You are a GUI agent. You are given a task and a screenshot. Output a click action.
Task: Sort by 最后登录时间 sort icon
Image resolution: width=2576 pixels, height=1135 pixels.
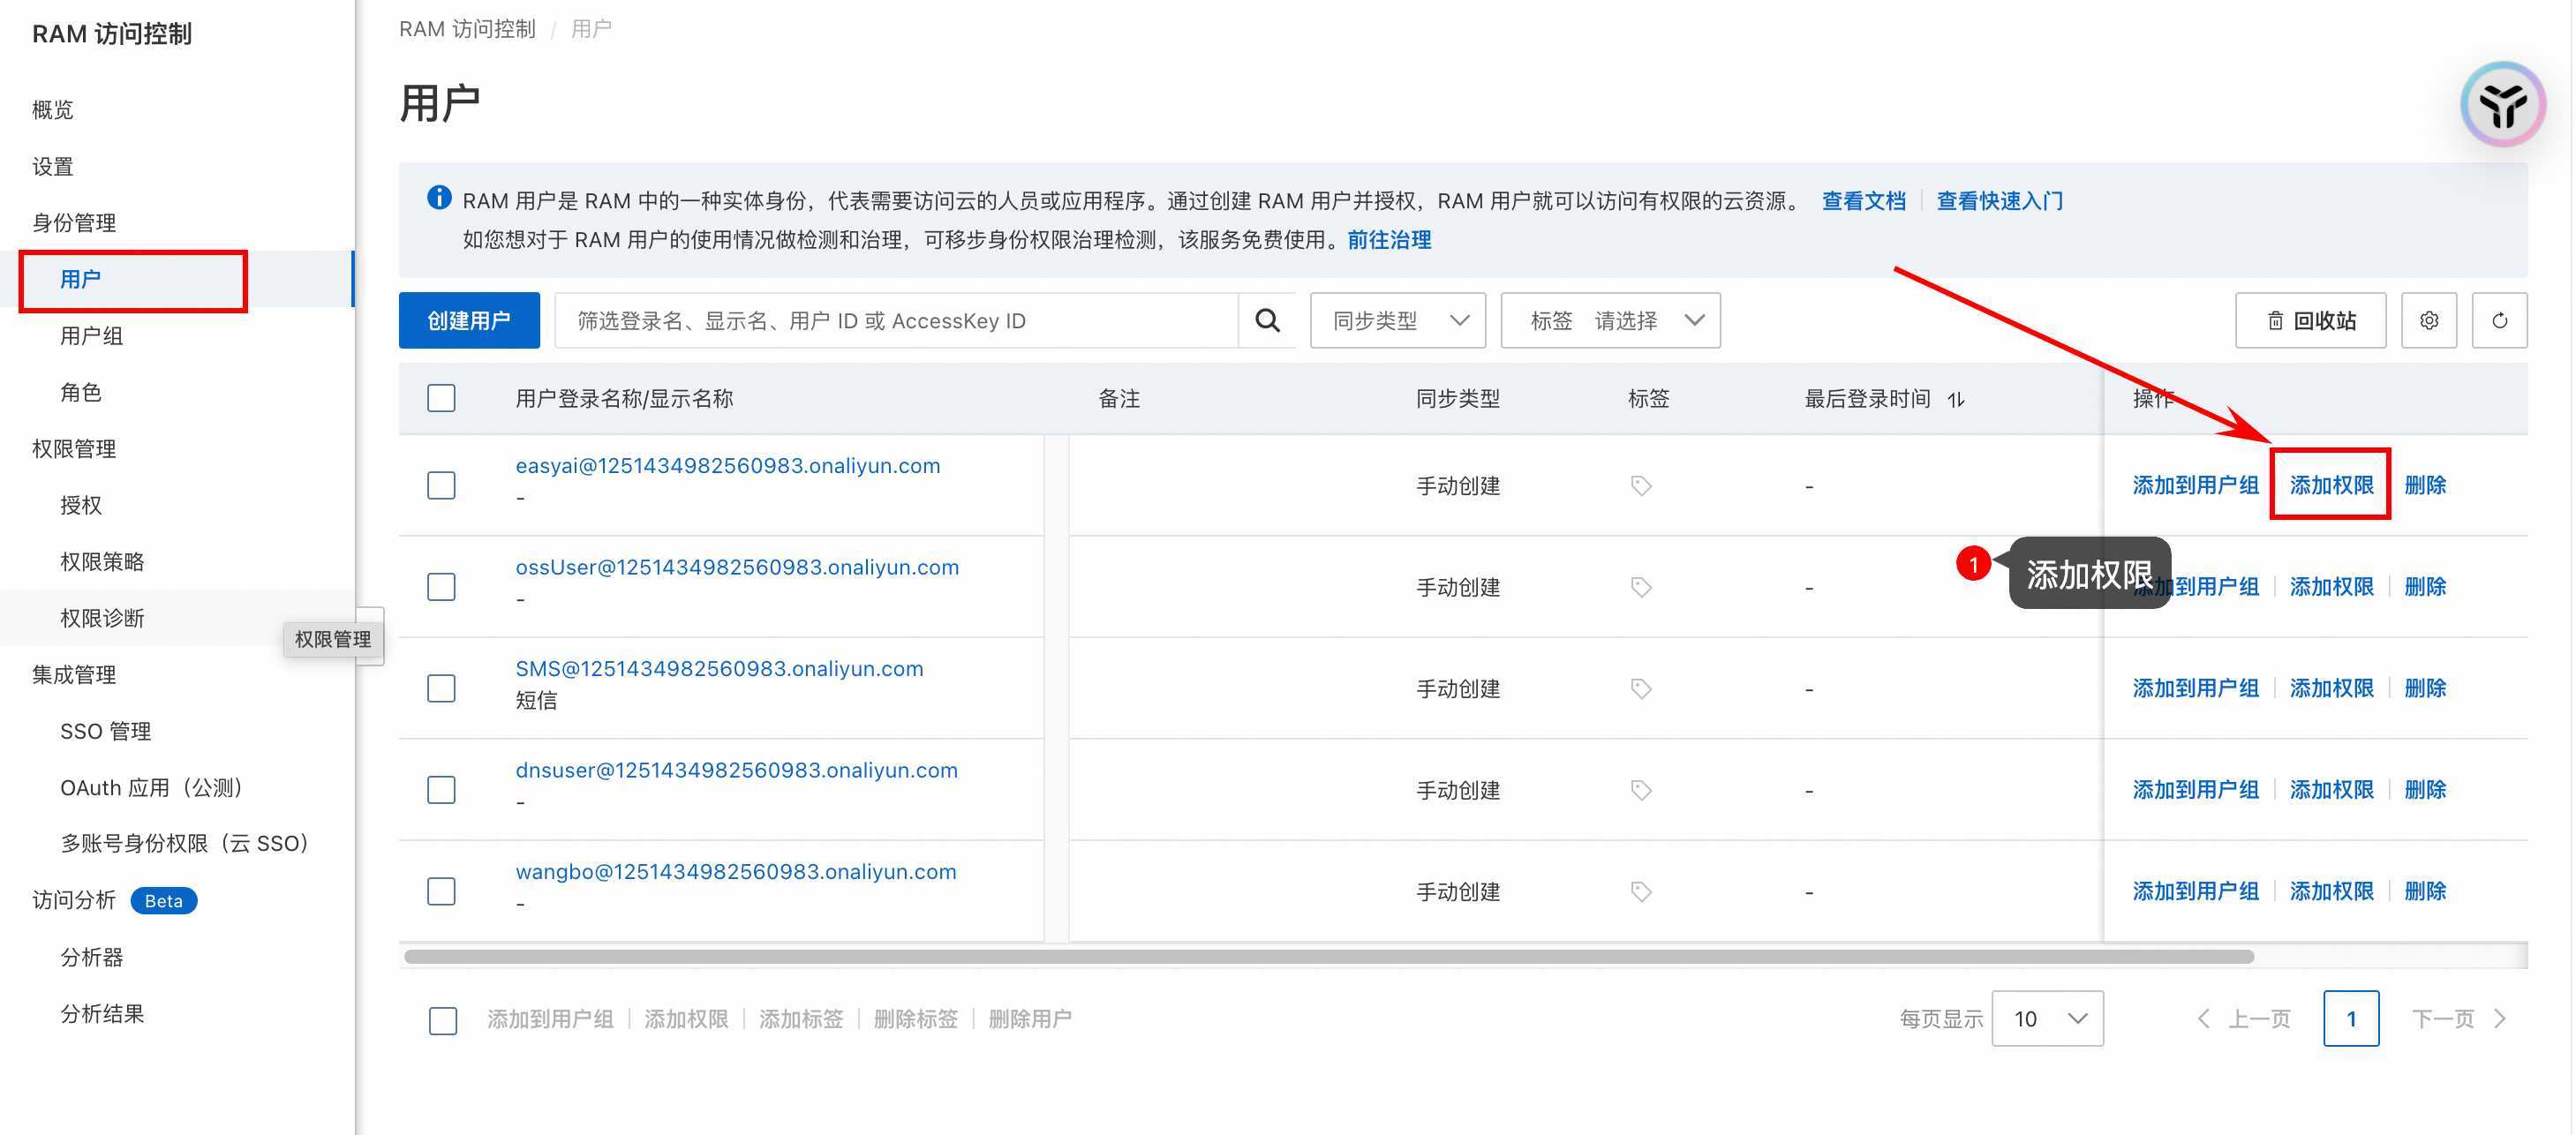(x=1956, y=399)
